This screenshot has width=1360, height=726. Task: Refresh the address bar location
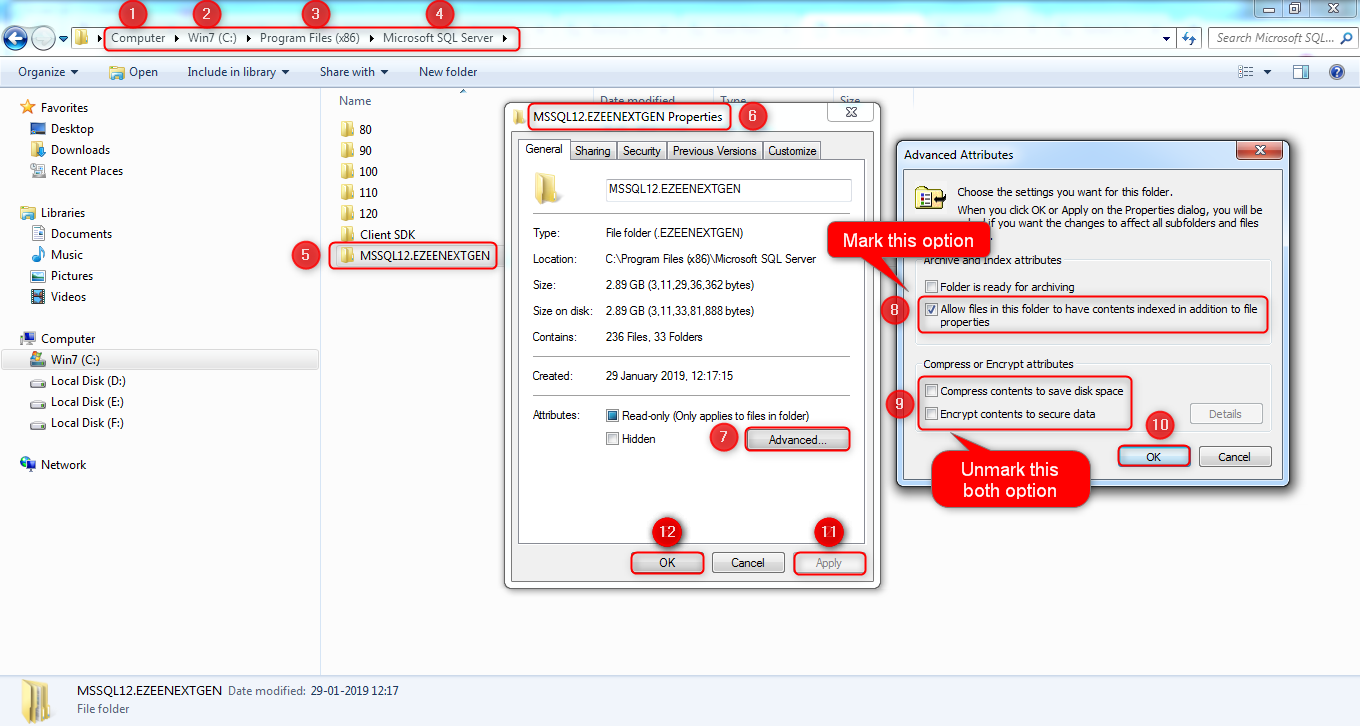1190,38
